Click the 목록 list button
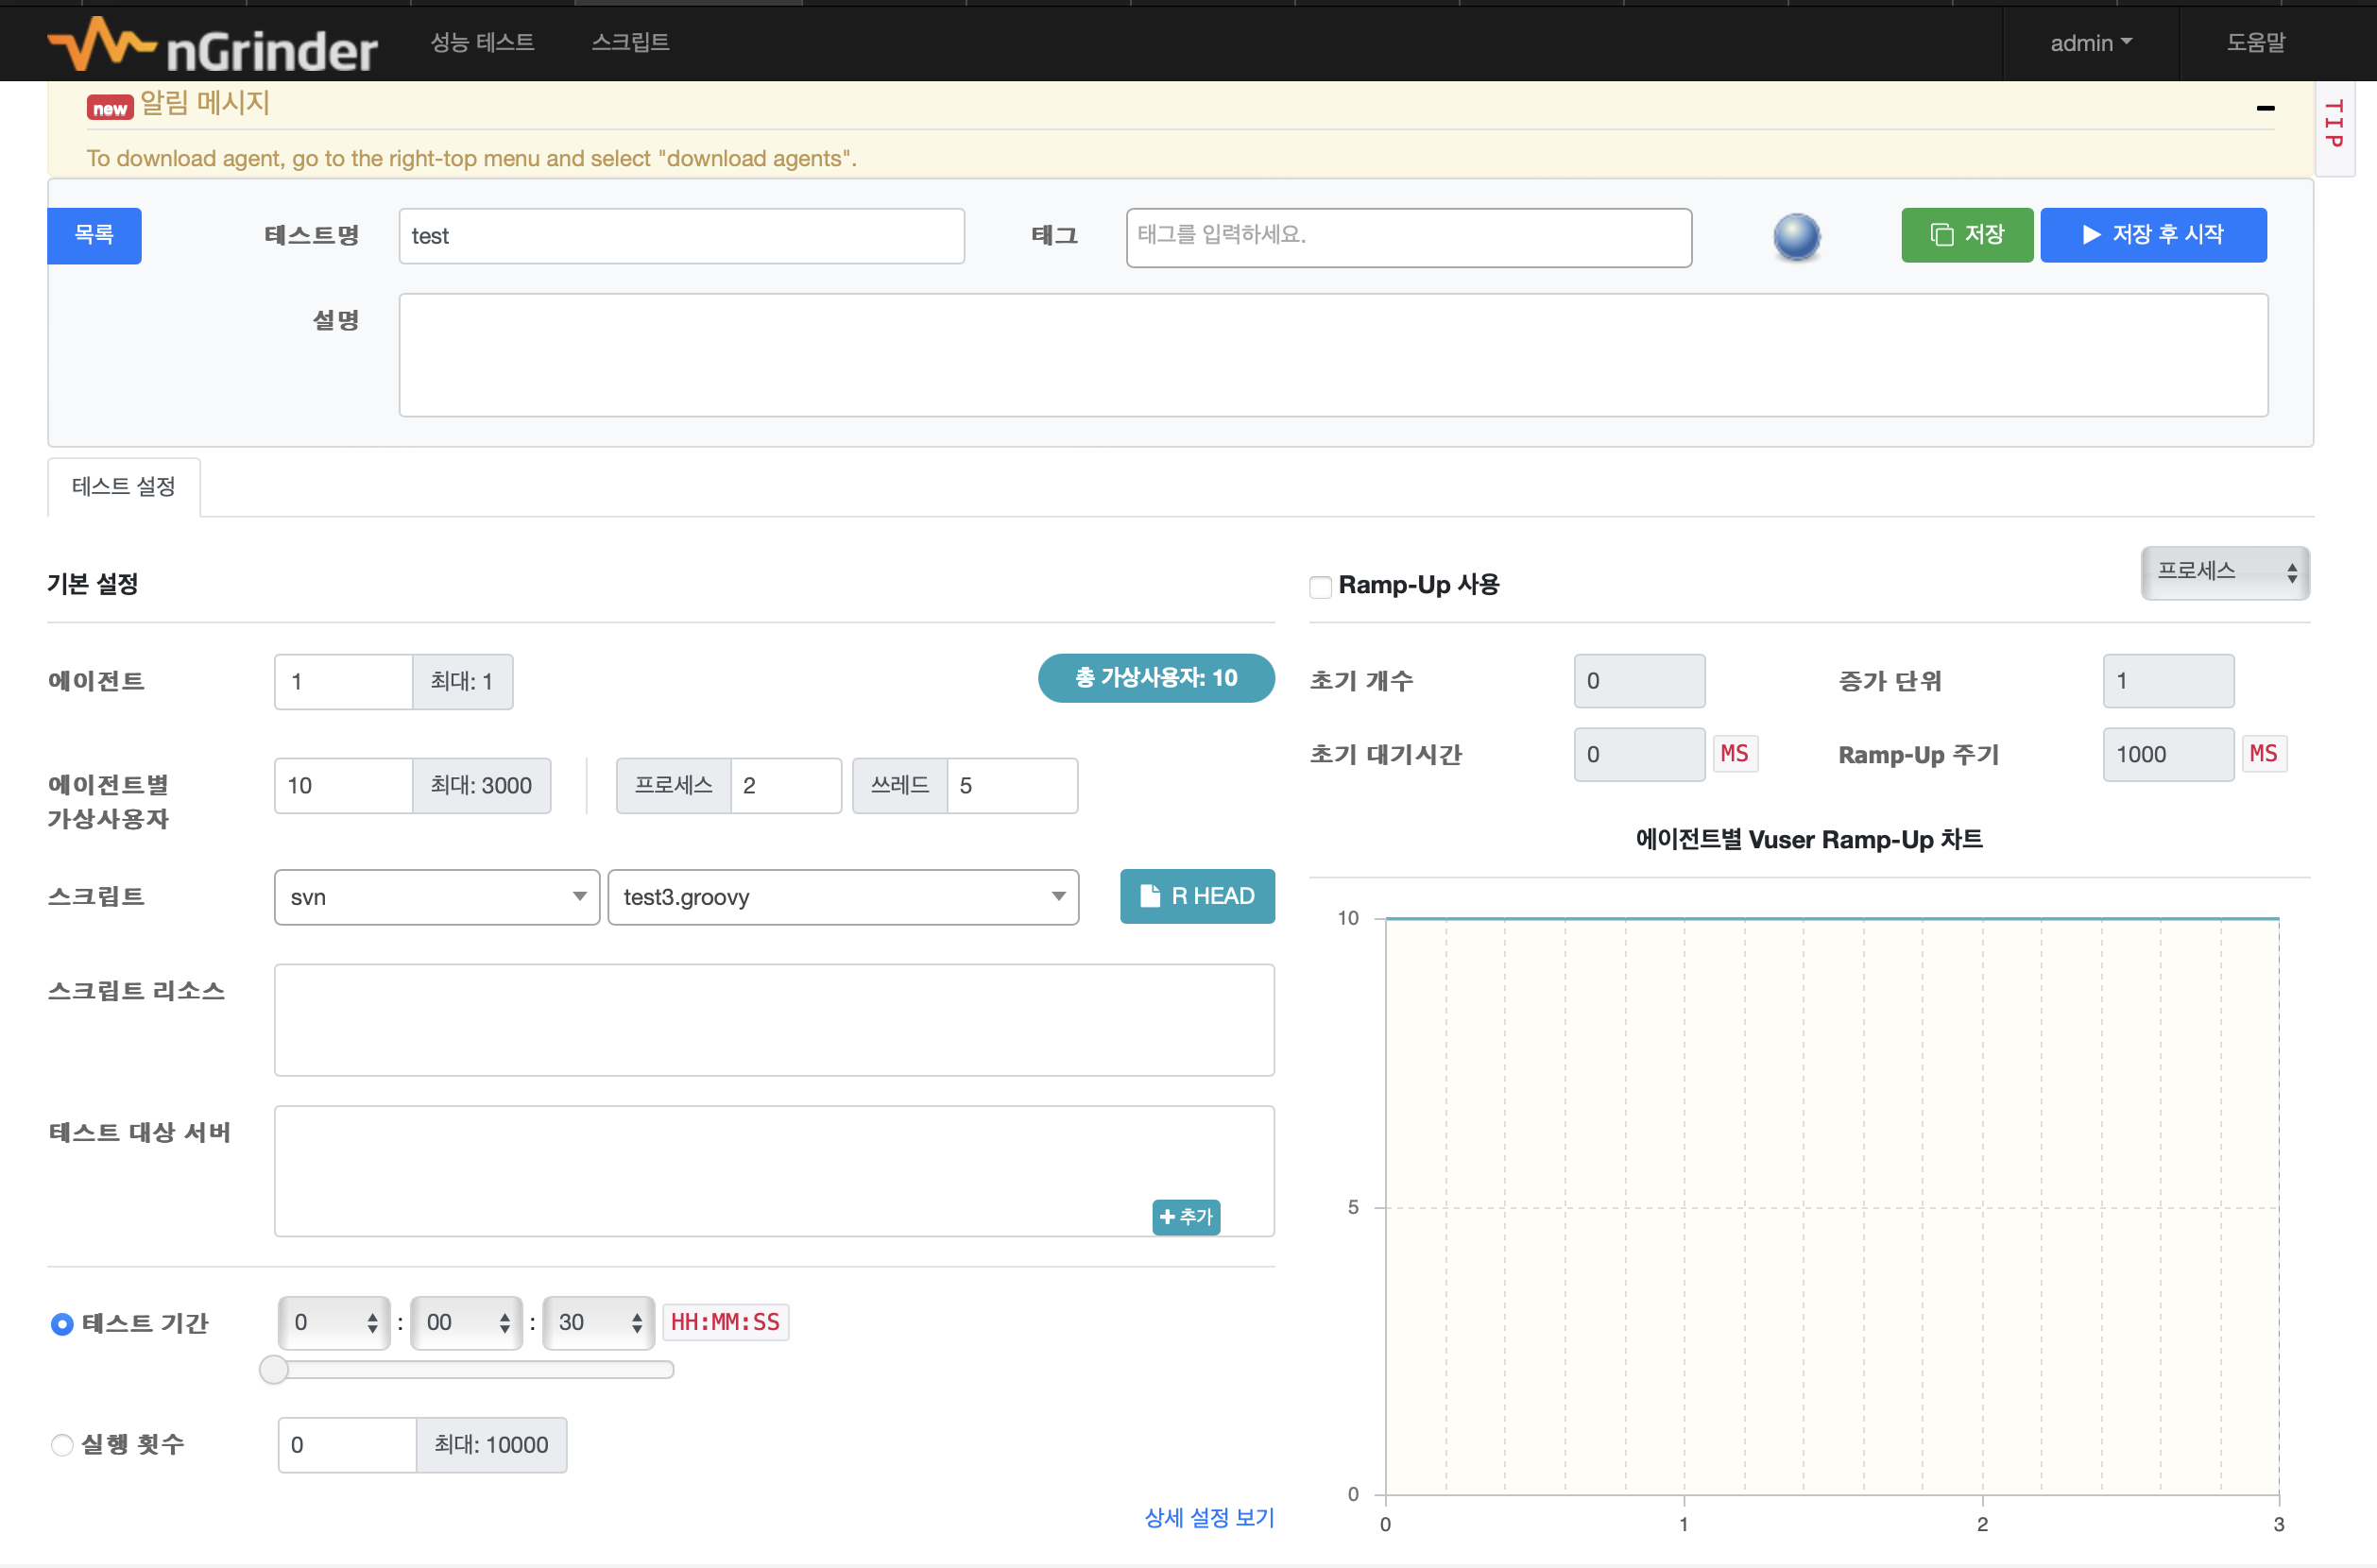 click(94, 235)
